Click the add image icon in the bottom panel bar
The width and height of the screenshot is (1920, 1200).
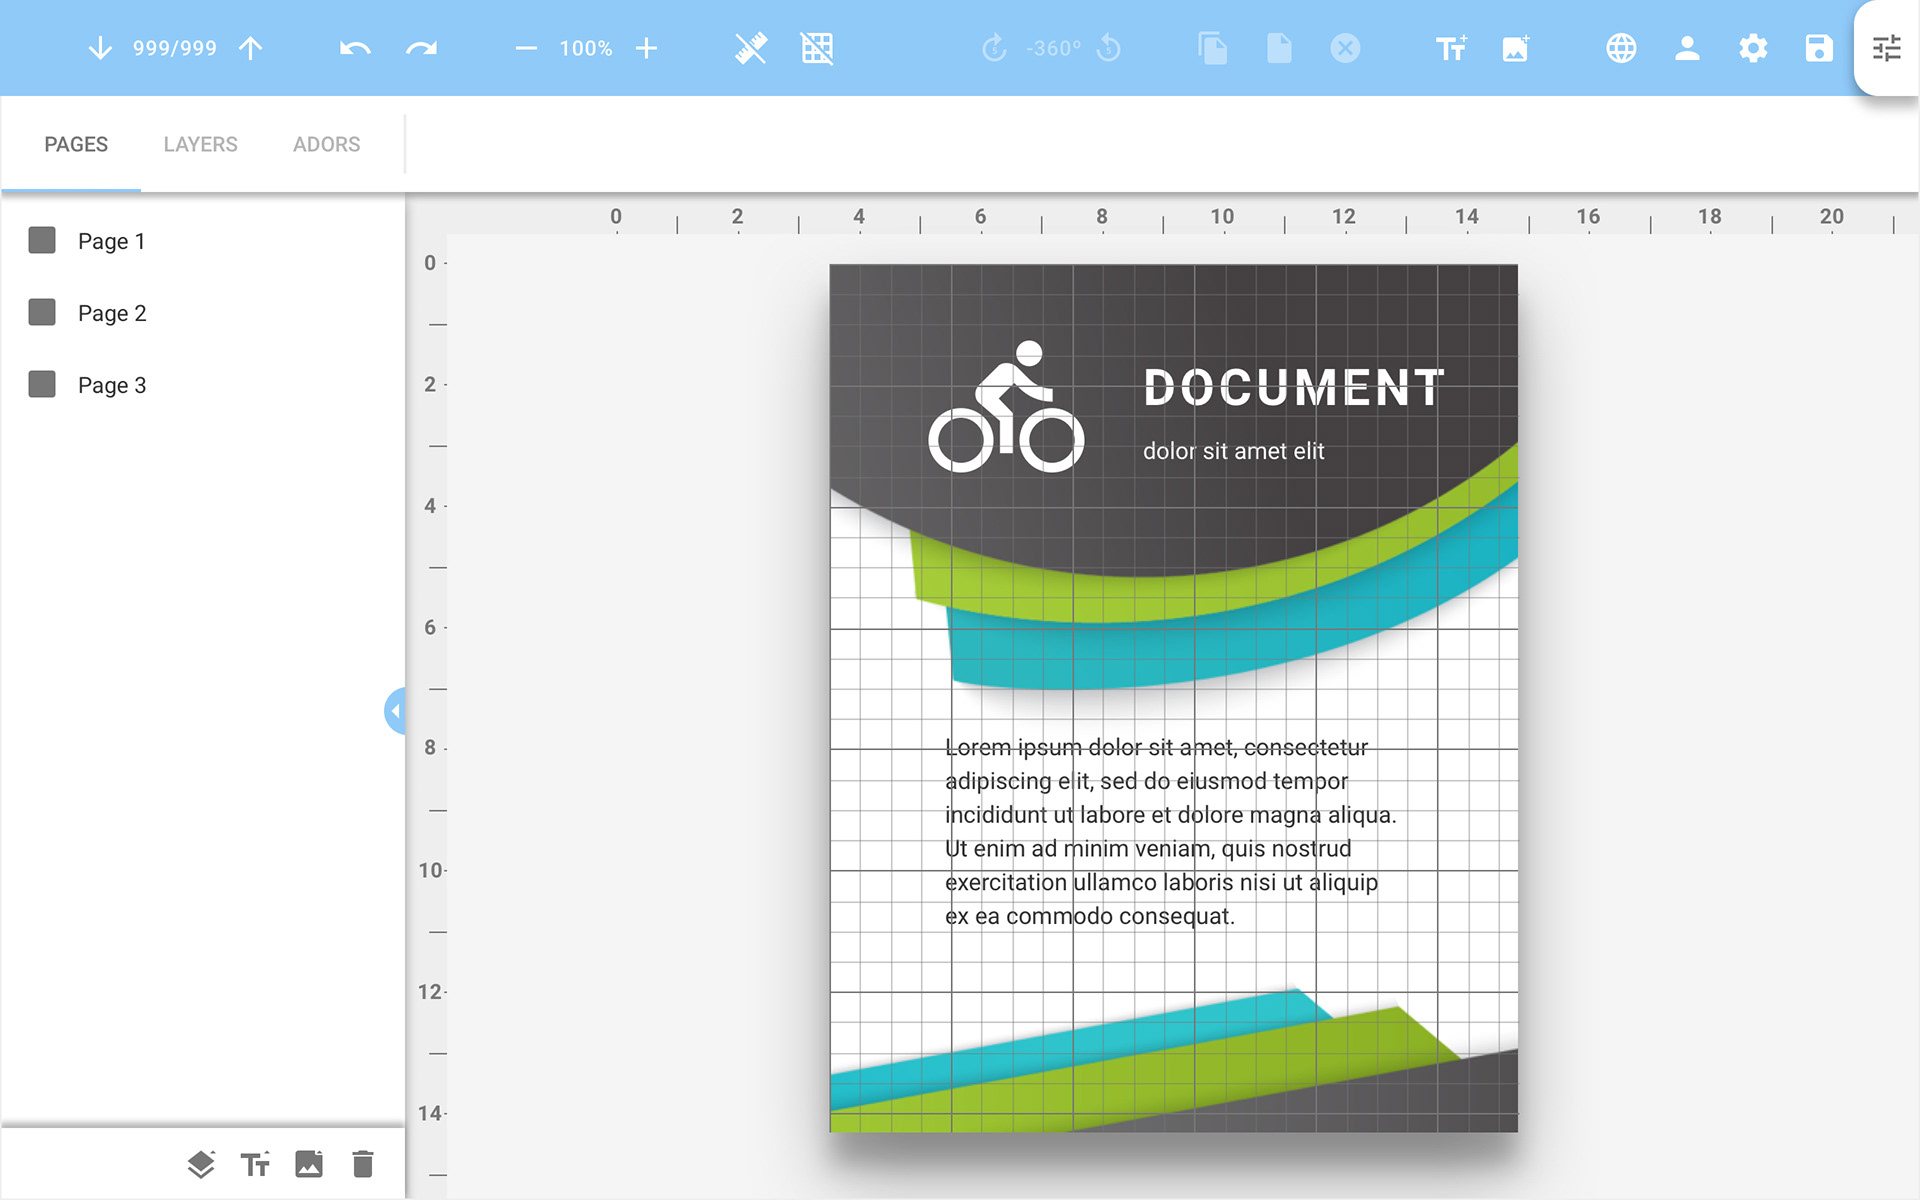(x=309, y=1164)
